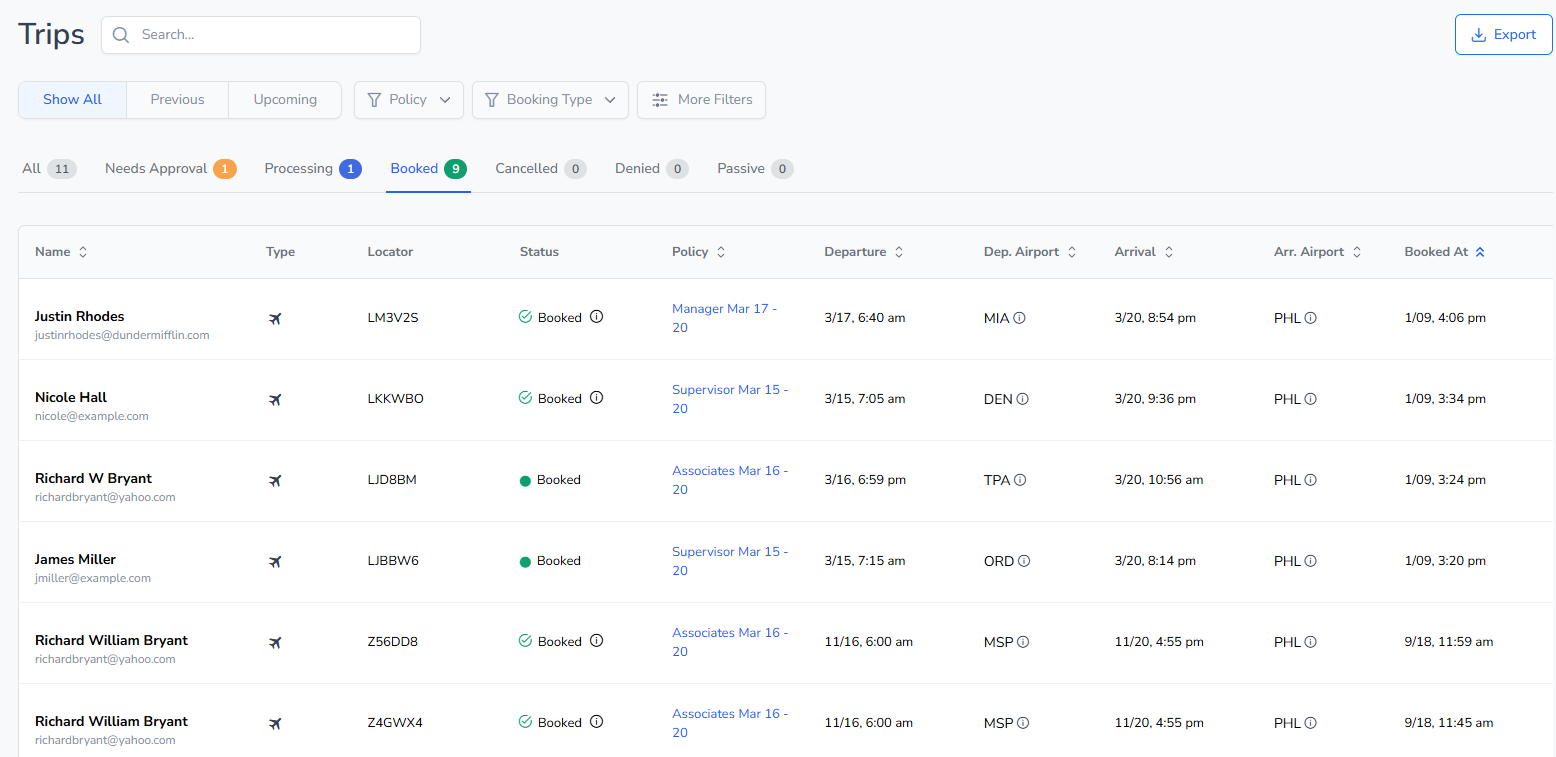Click the info icon beside MIA airport
The height and width of the screenshot is (757, 1556).
click(x=1019, y=318)
